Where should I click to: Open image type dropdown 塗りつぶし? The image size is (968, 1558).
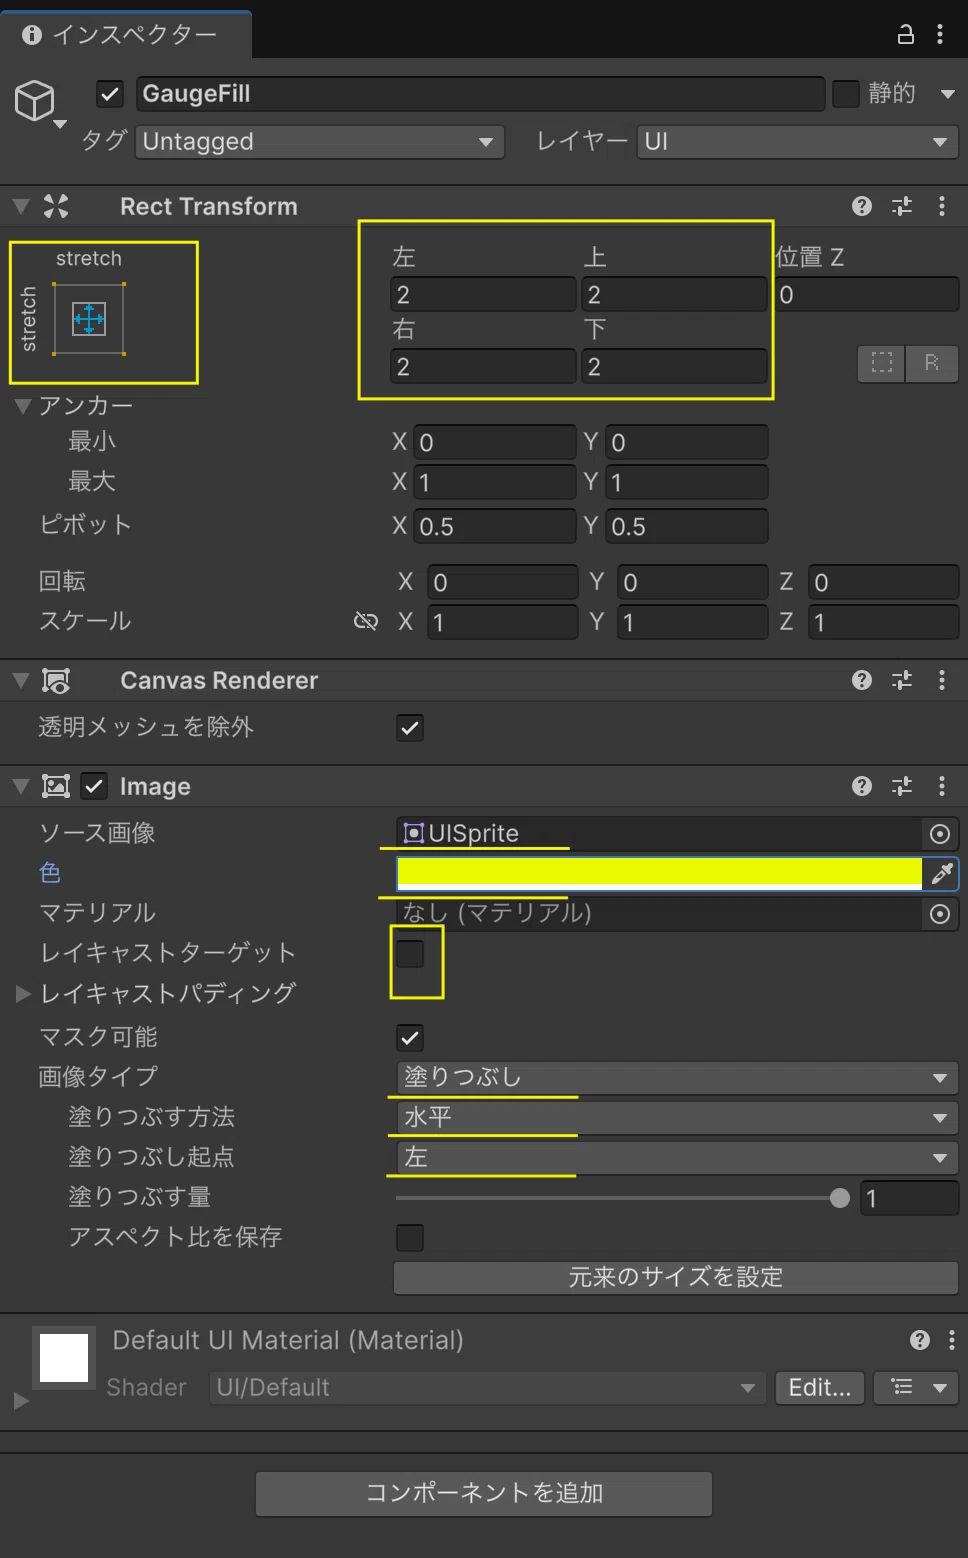677,1078
